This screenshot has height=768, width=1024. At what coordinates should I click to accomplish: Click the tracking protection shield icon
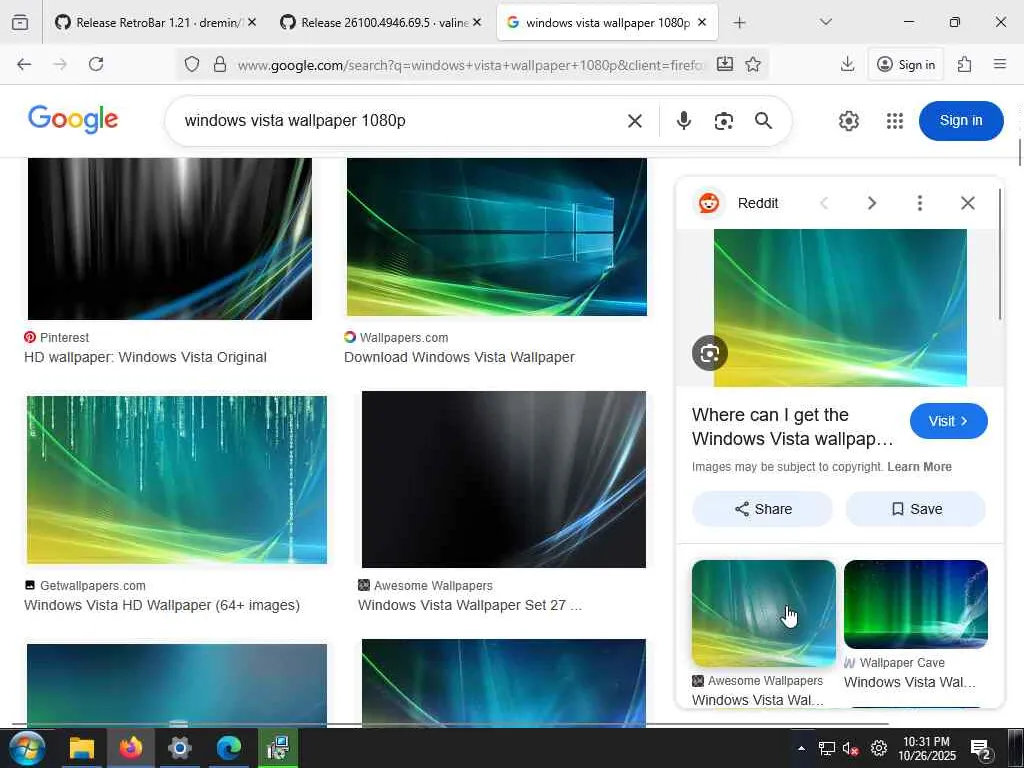click(191, 64)
